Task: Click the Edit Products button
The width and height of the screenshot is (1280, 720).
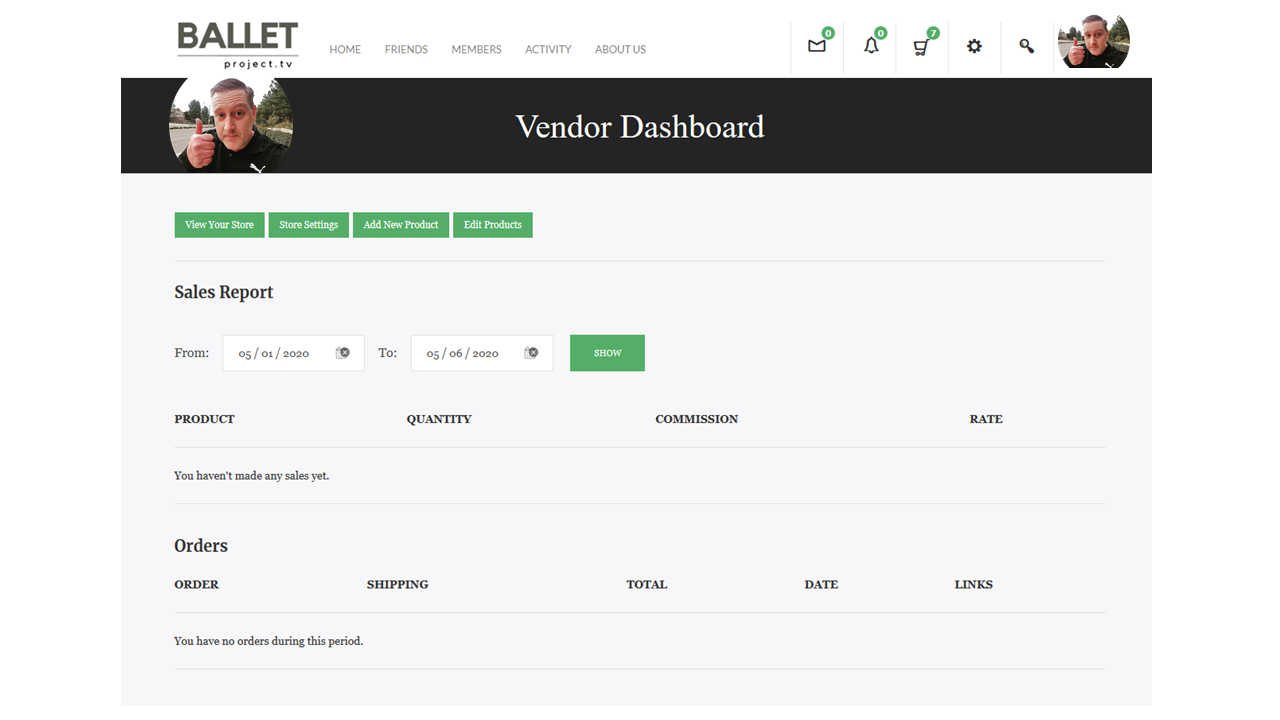Action: [x=493, y=225]
